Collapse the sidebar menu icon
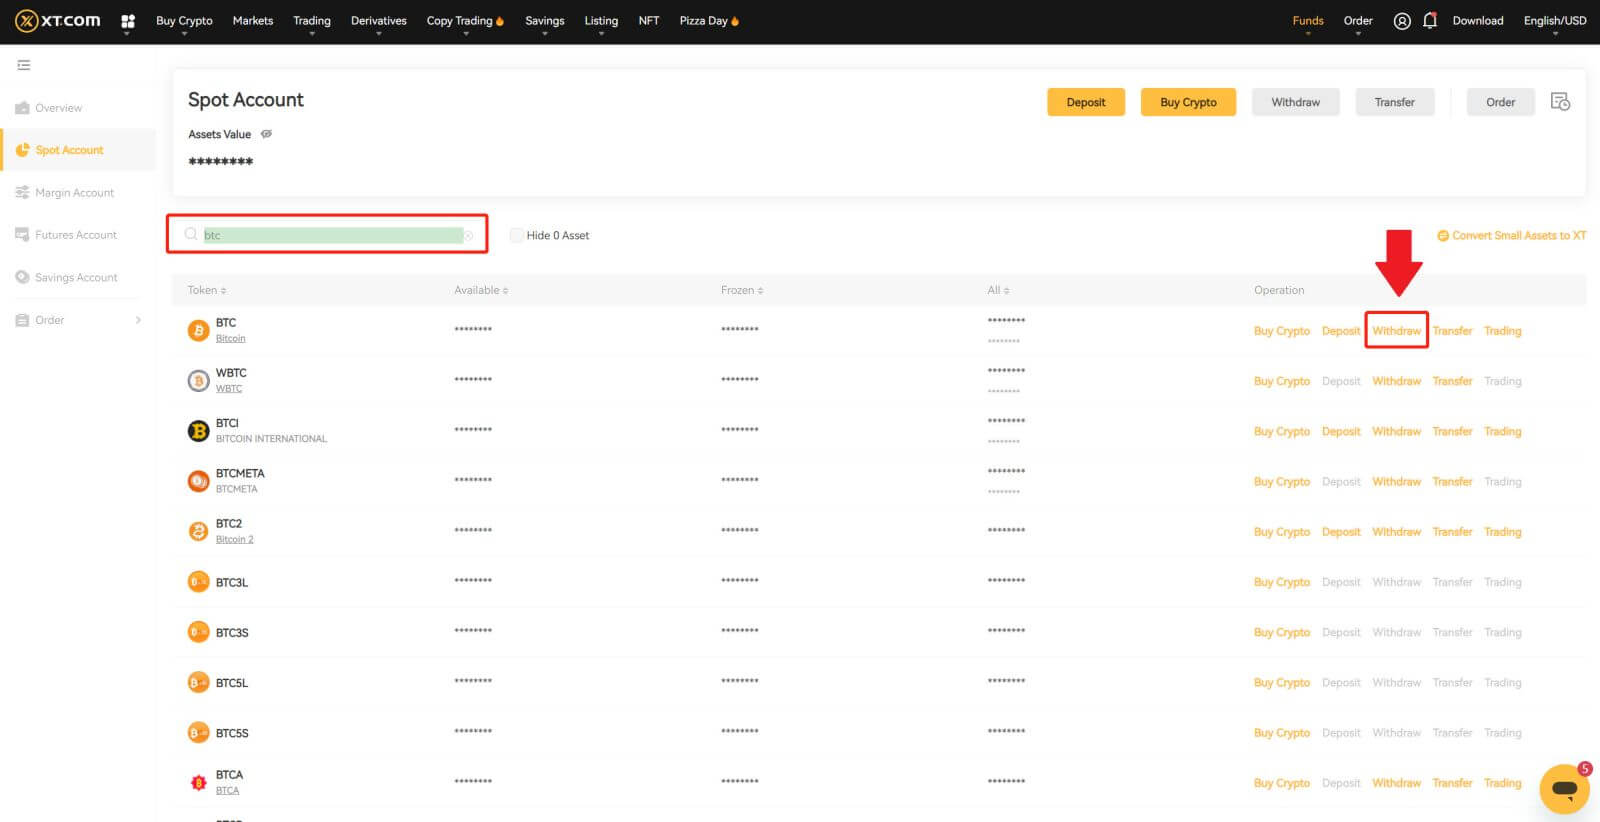 click(24, 65)
